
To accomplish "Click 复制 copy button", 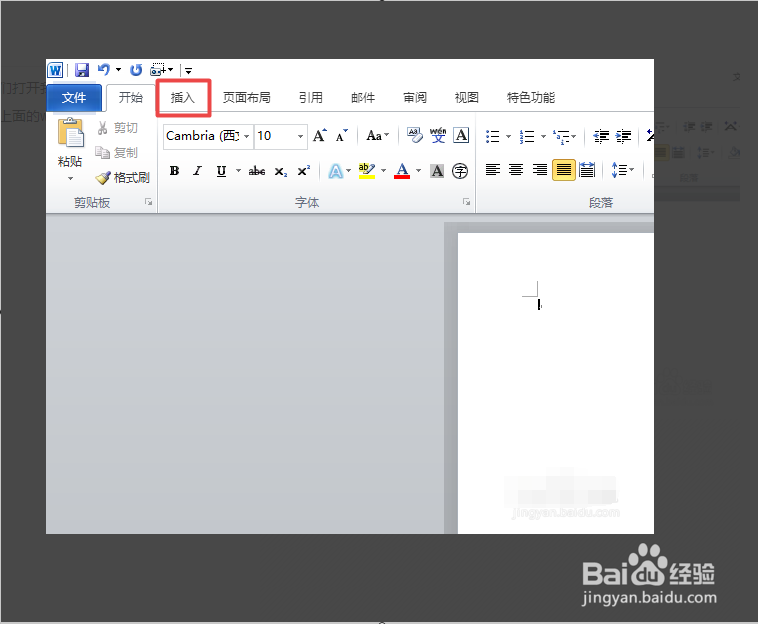I will 117,153.
